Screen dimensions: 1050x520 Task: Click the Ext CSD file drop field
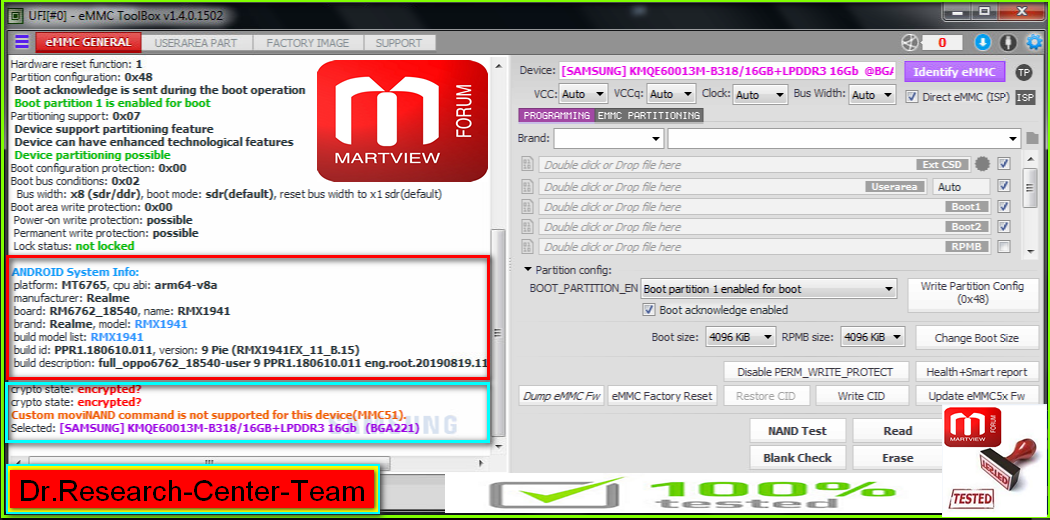coord(755,165)
